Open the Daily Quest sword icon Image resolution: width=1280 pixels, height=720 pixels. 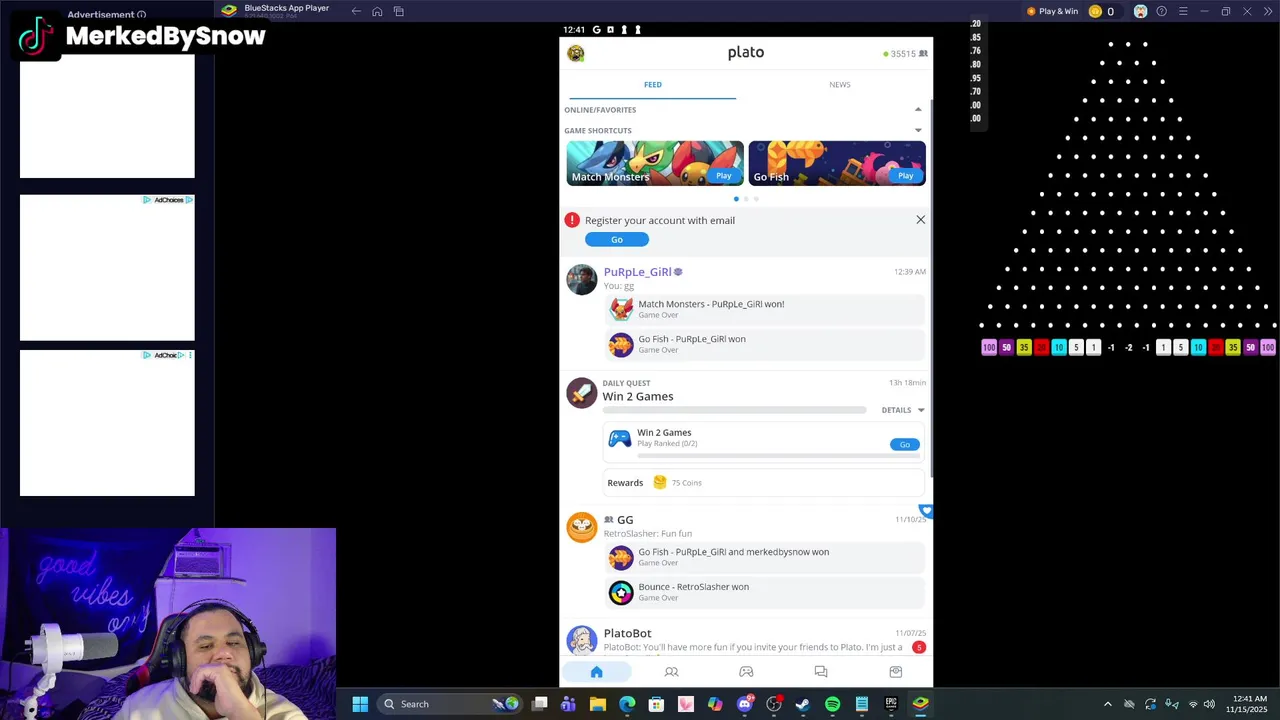(581, 392)
